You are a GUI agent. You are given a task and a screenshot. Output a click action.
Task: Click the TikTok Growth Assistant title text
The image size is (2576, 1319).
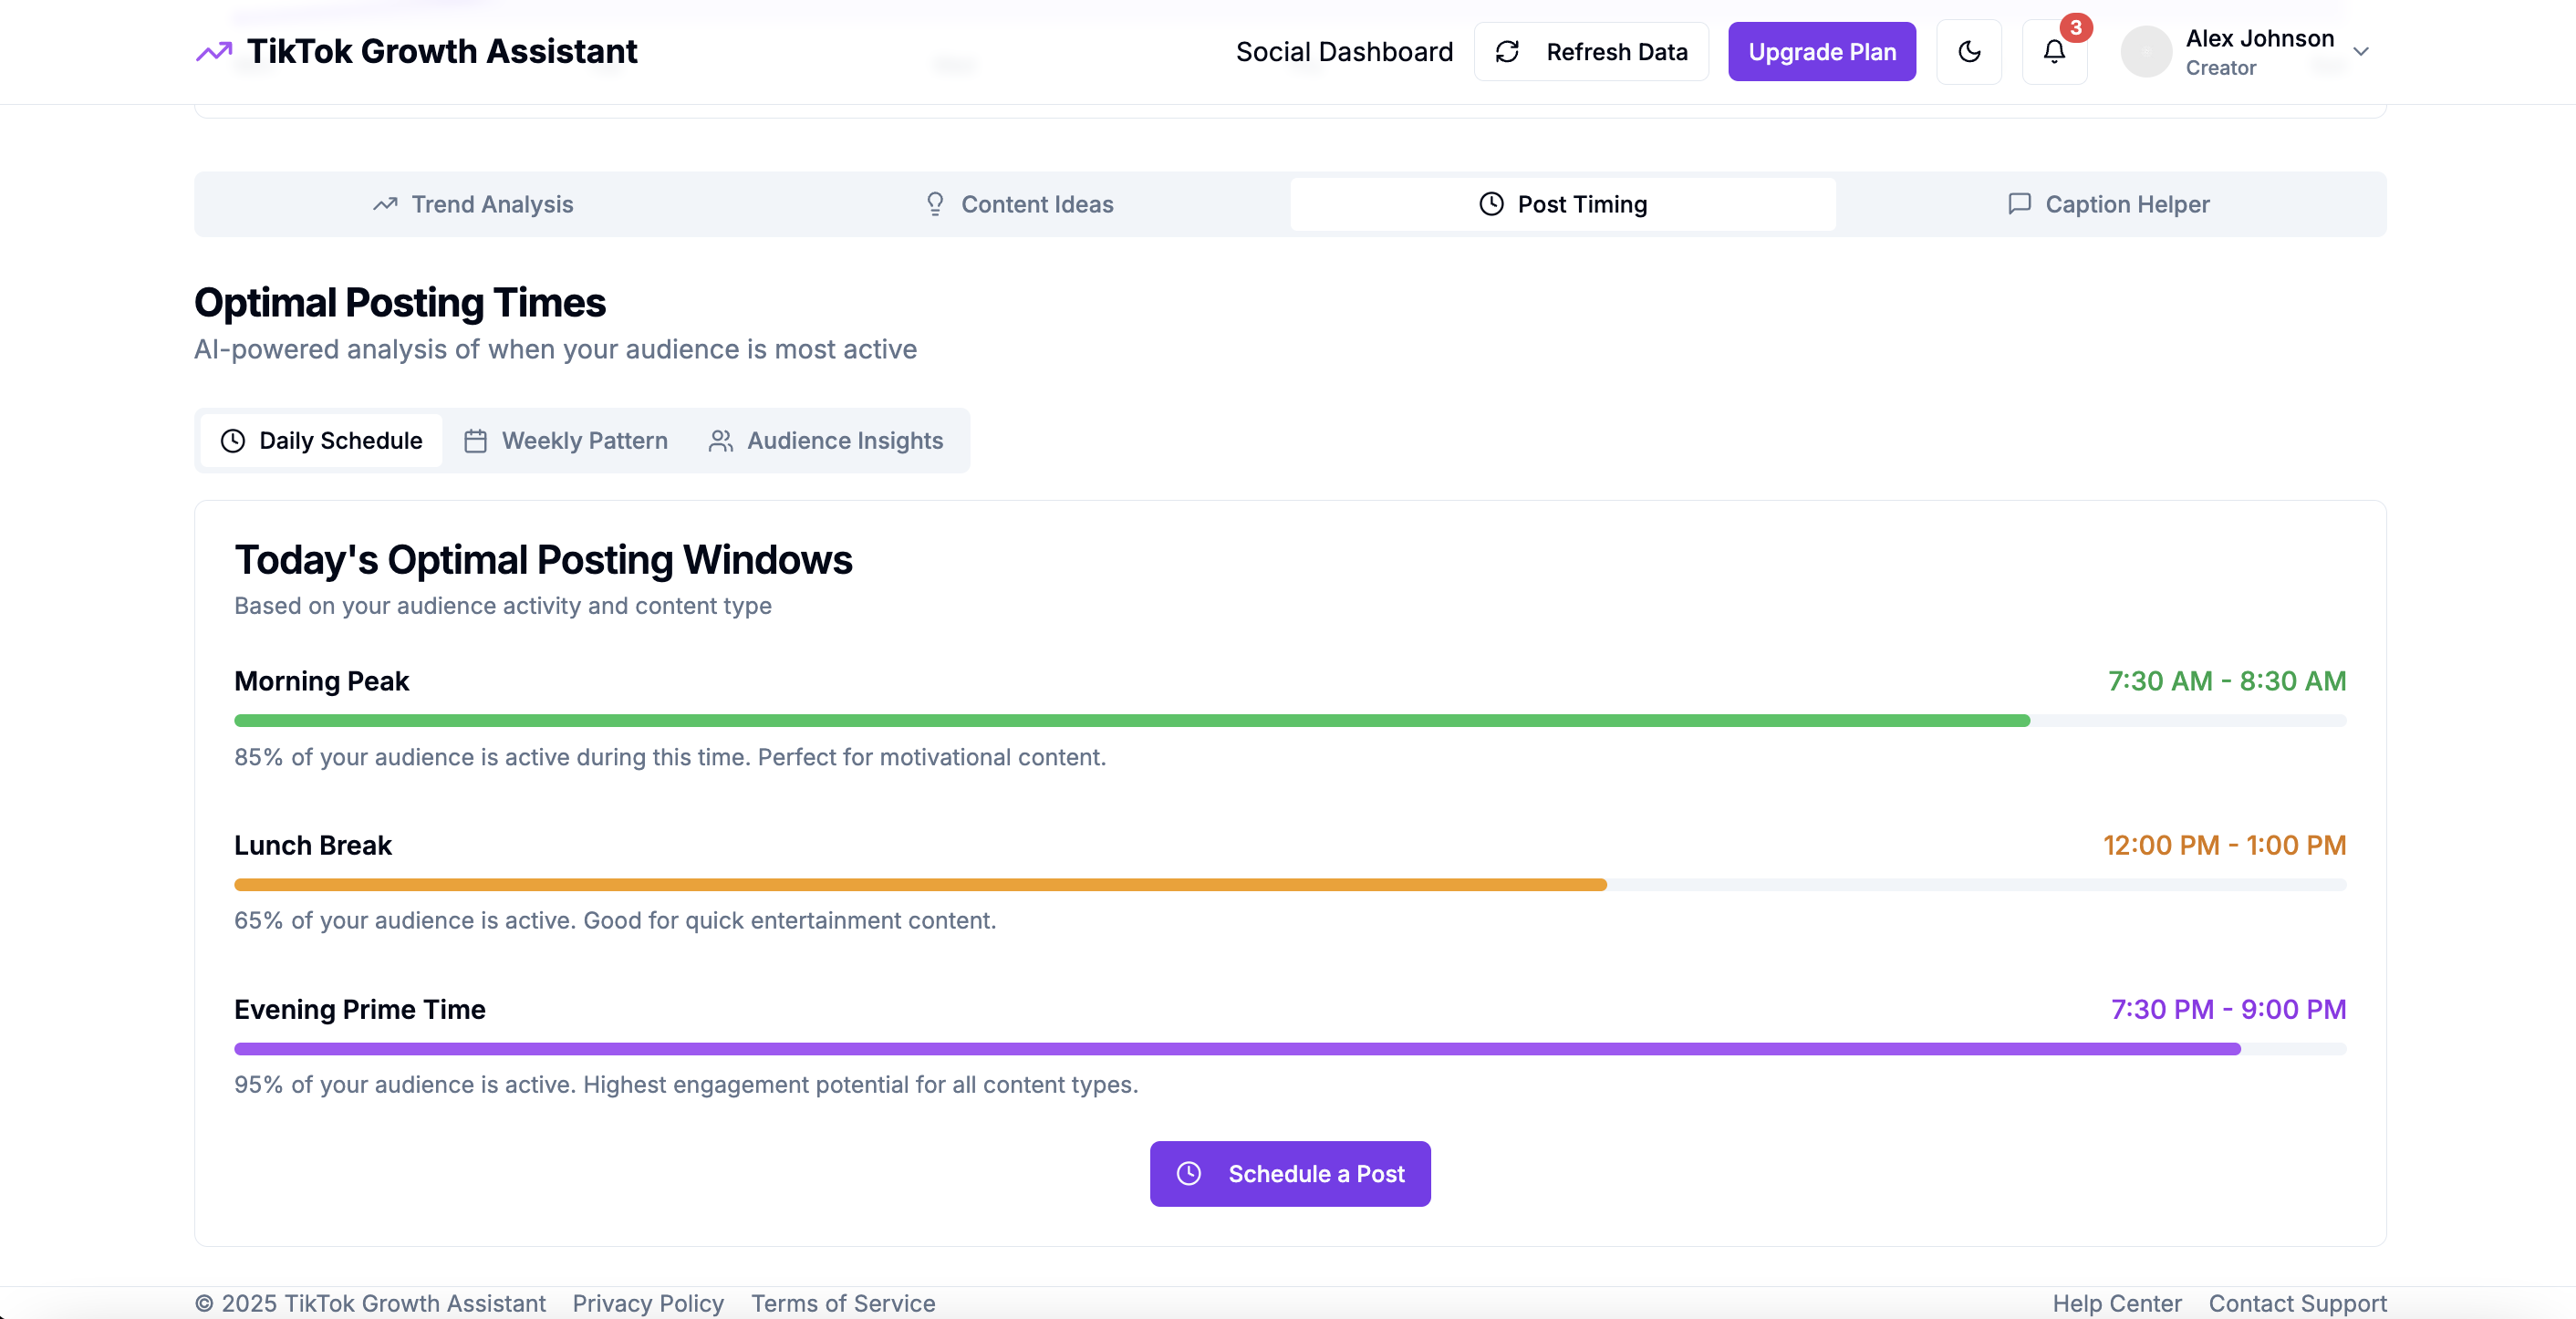(442, 52)
